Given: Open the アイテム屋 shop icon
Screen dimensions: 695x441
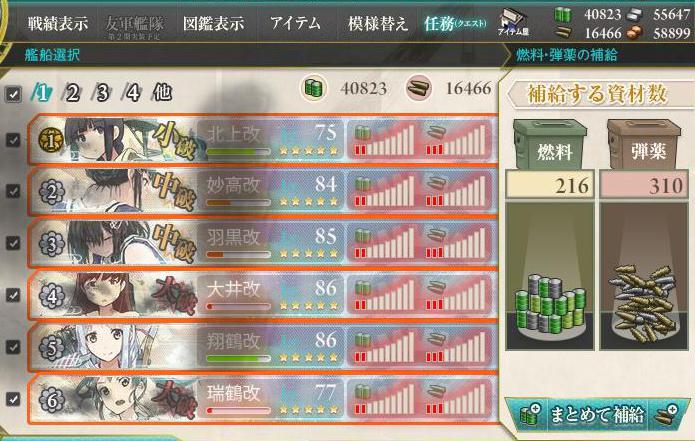Looking at the screenshot, I should 514,22.
